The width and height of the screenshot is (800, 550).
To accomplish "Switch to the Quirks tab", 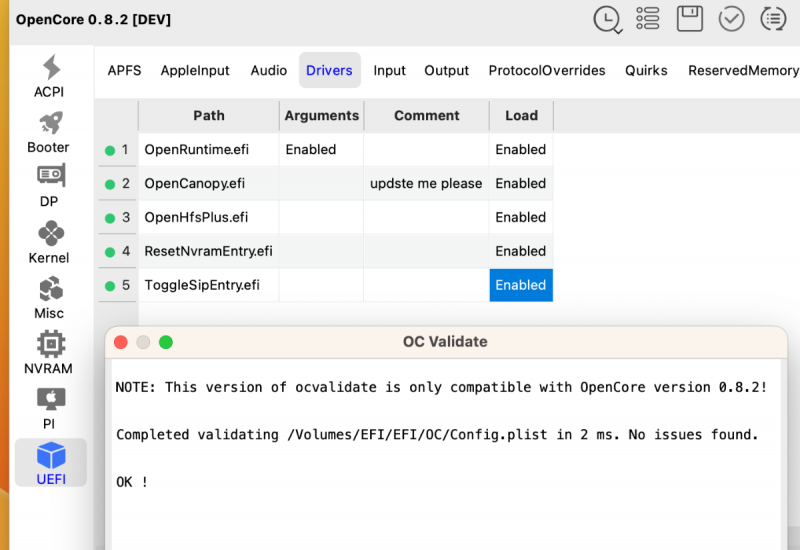I will point(646,71).
